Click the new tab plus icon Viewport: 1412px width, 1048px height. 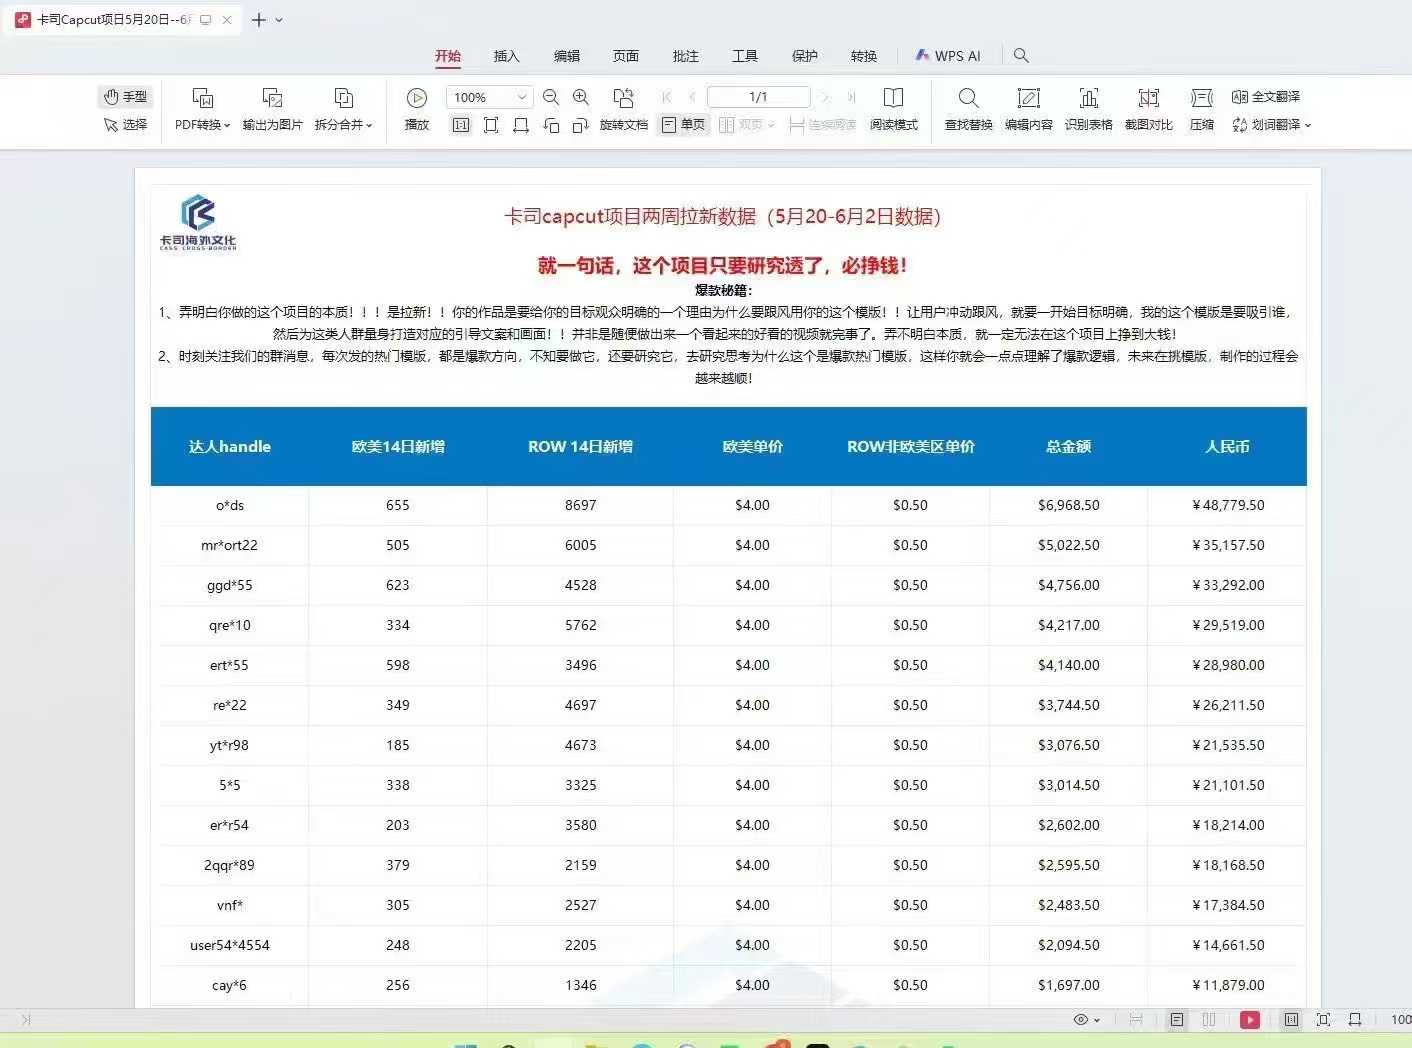(x=259, y=20)
